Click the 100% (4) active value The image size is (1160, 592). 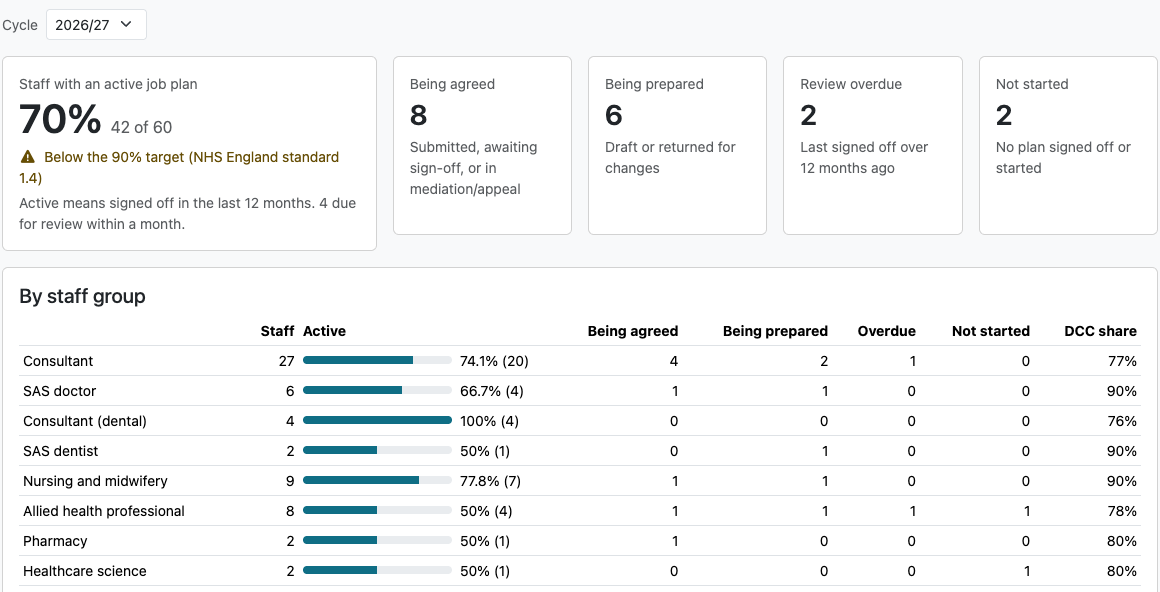click(x=490, y=421)
